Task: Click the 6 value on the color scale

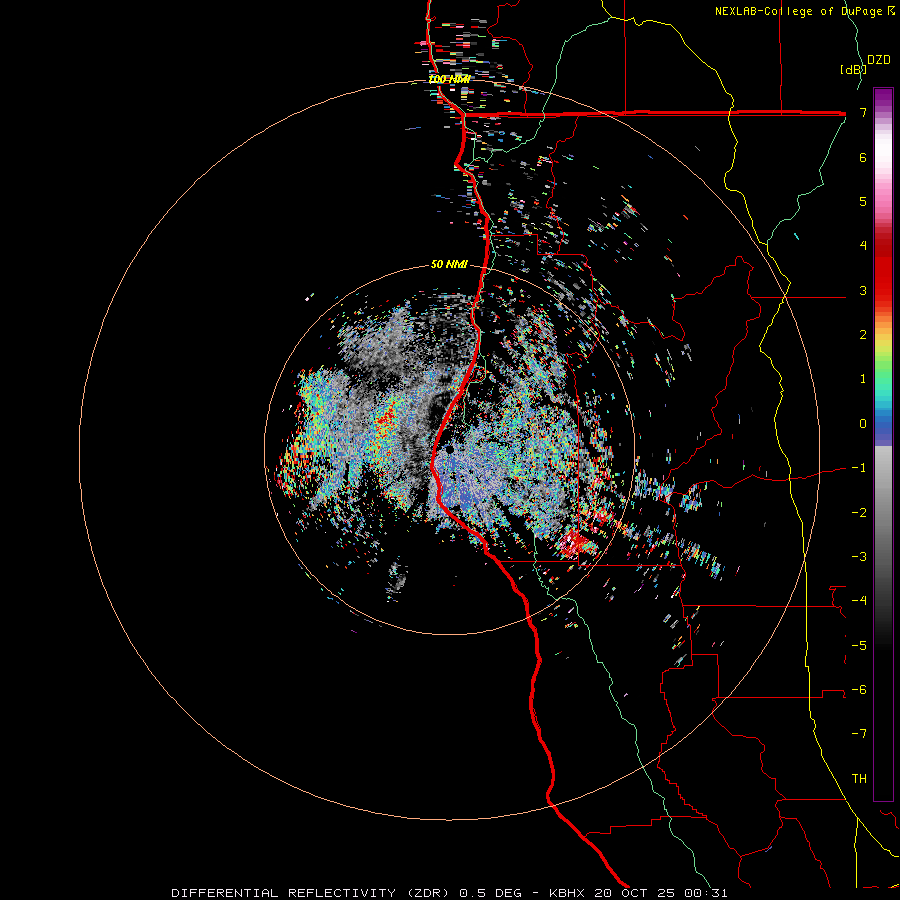Action: click(863, 157)
